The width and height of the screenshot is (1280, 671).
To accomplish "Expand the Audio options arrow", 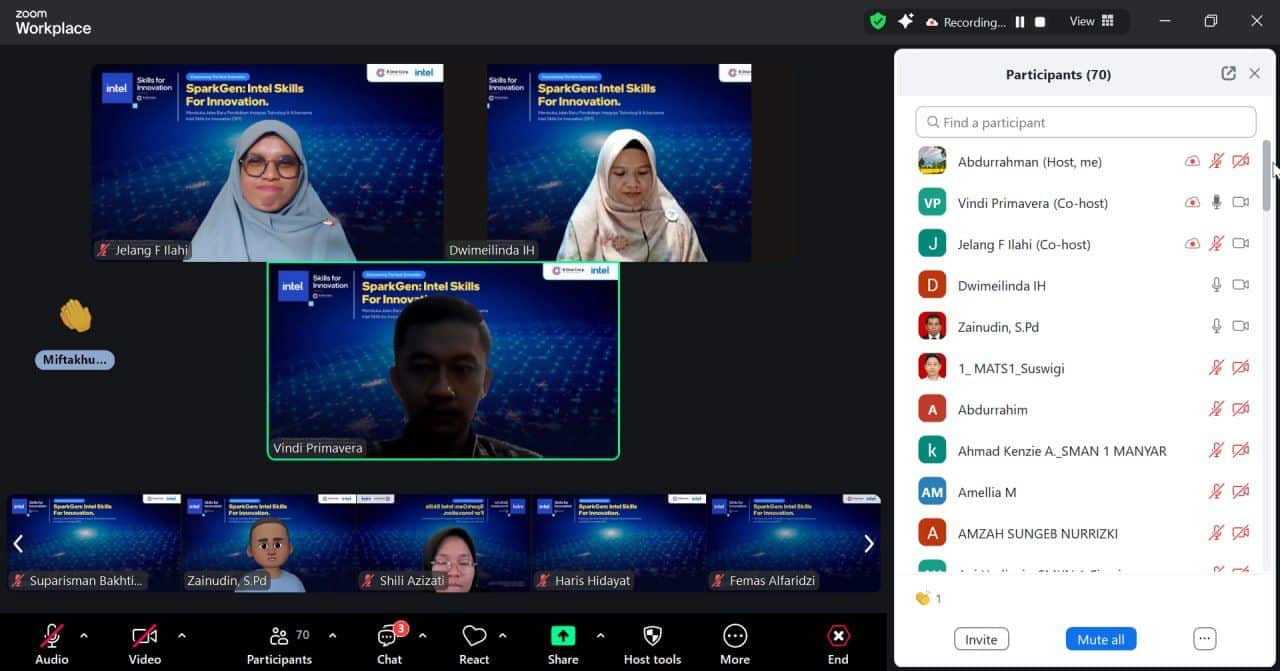I will point(84,635).
